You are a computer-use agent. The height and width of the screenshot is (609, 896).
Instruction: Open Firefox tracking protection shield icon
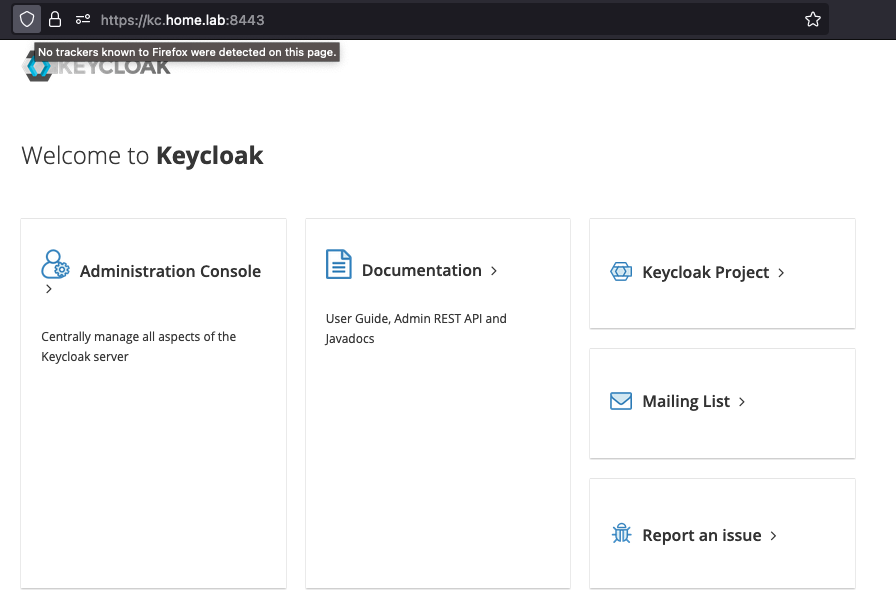28,19
